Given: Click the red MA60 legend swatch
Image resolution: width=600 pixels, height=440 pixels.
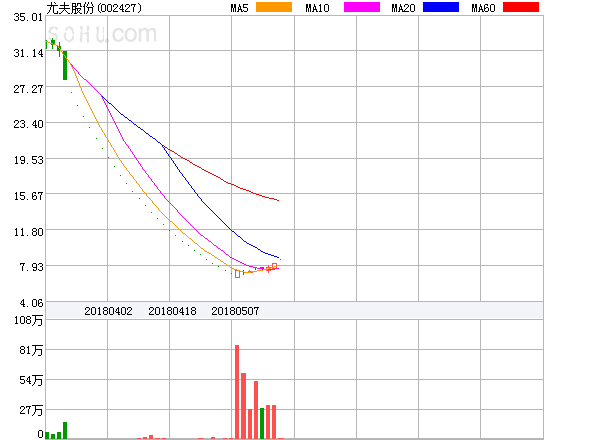Looking at the screenshot, I should tap(521, 7).
